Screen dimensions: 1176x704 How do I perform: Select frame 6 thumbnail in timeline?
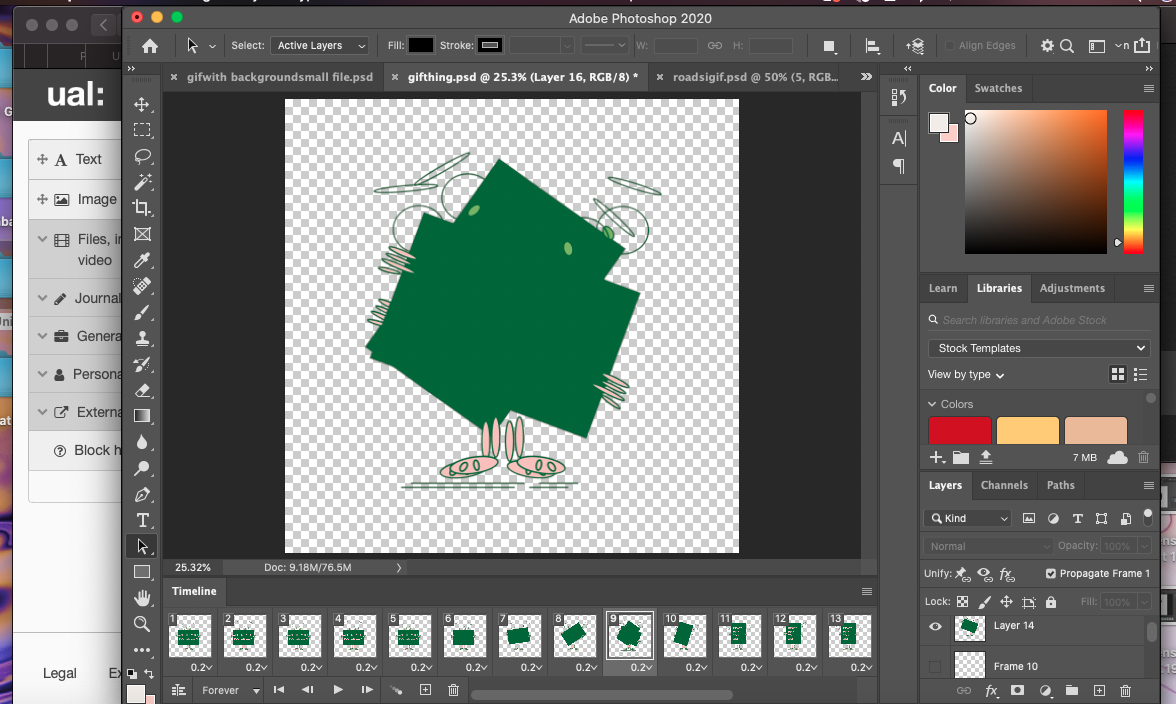coord(463,636)
